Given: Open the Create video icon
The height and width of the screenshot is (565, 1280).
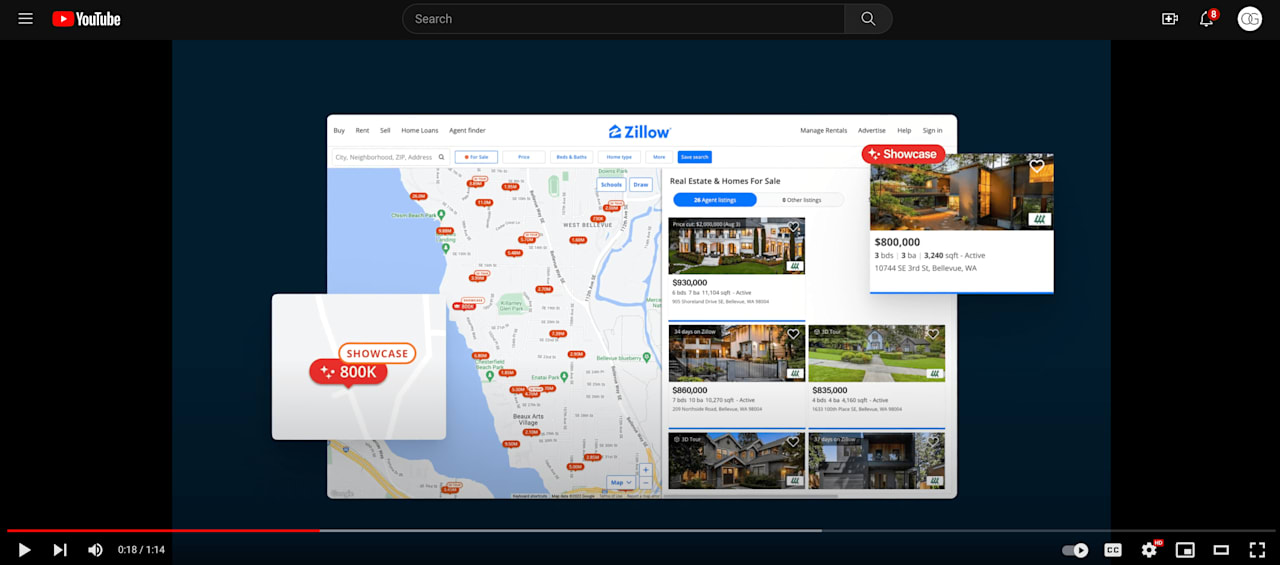Looking at the screenshot, I should coord(1170,19).
